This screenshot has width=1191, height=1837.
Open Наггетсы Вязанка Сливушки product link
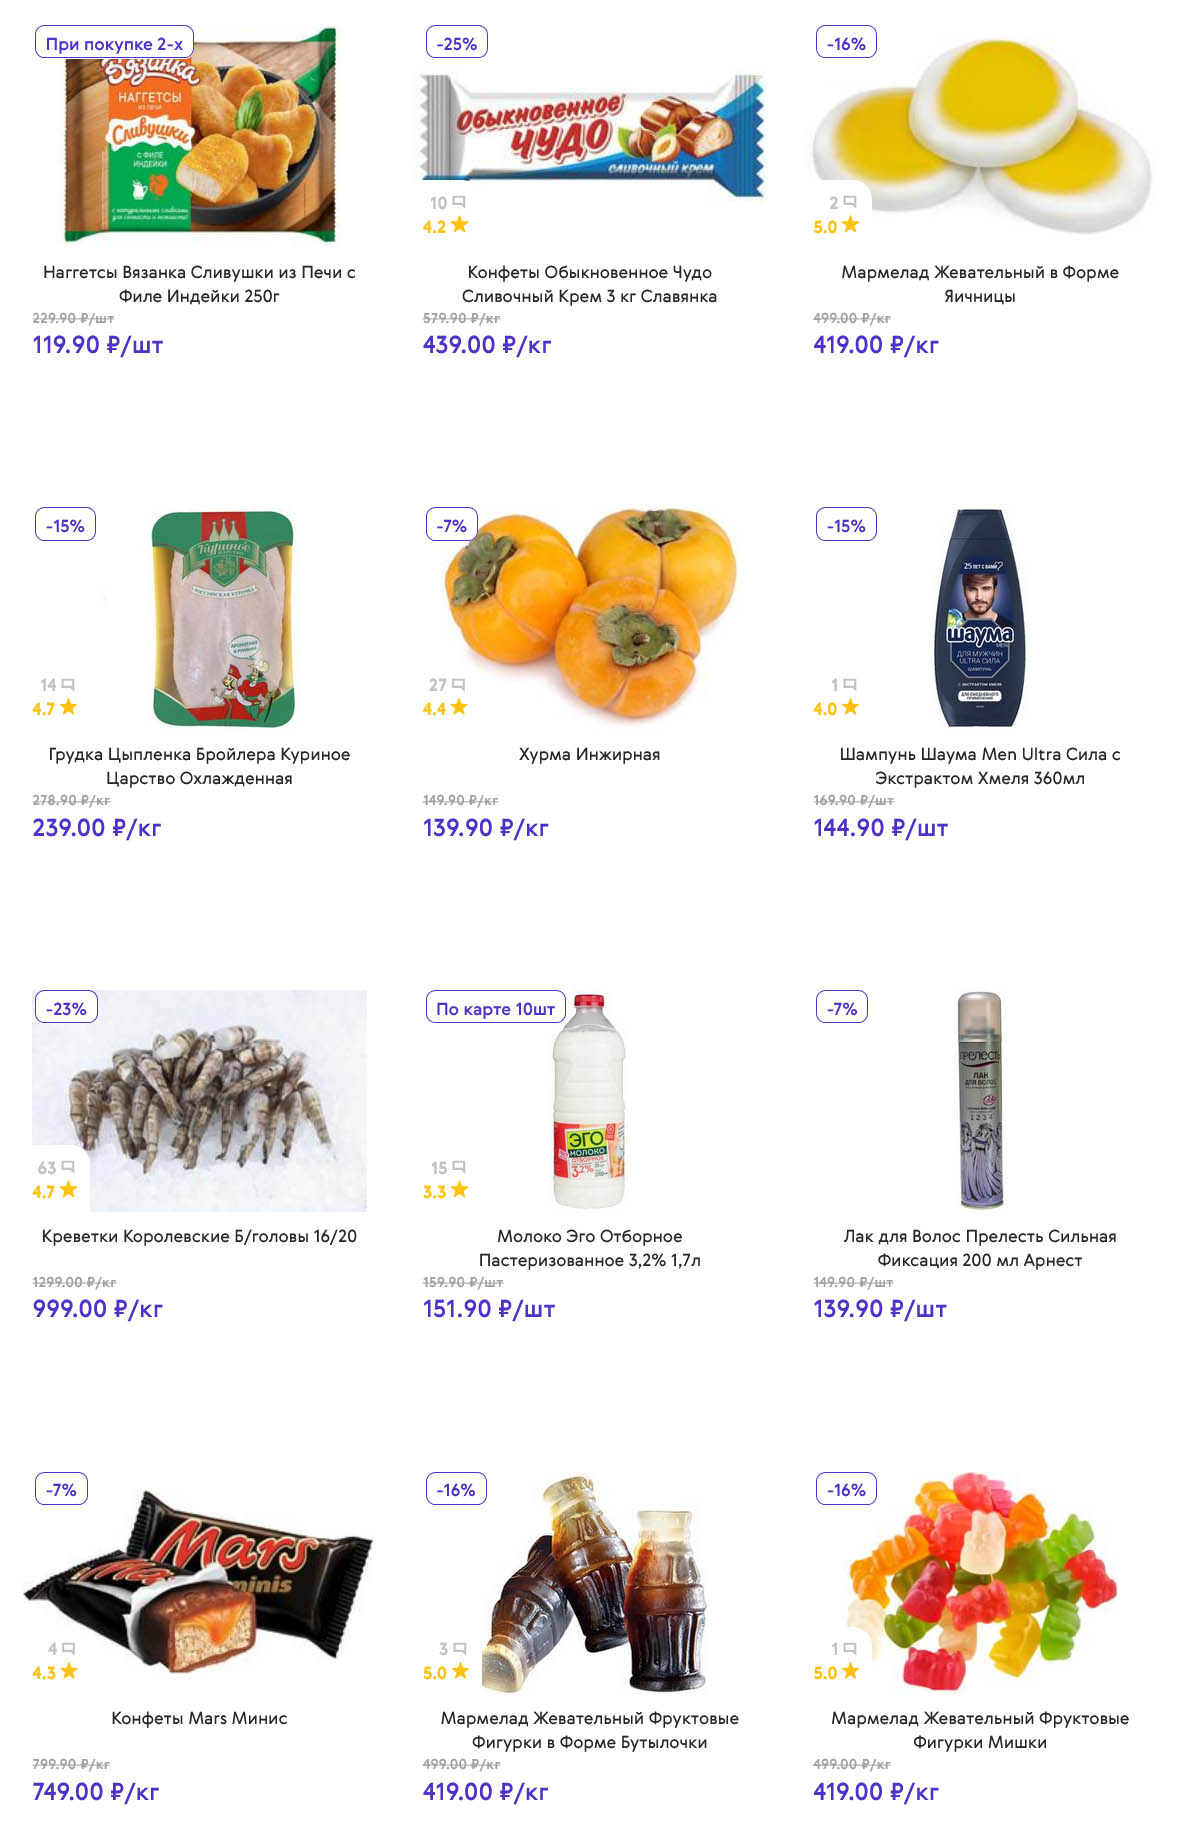click(199, 284)
